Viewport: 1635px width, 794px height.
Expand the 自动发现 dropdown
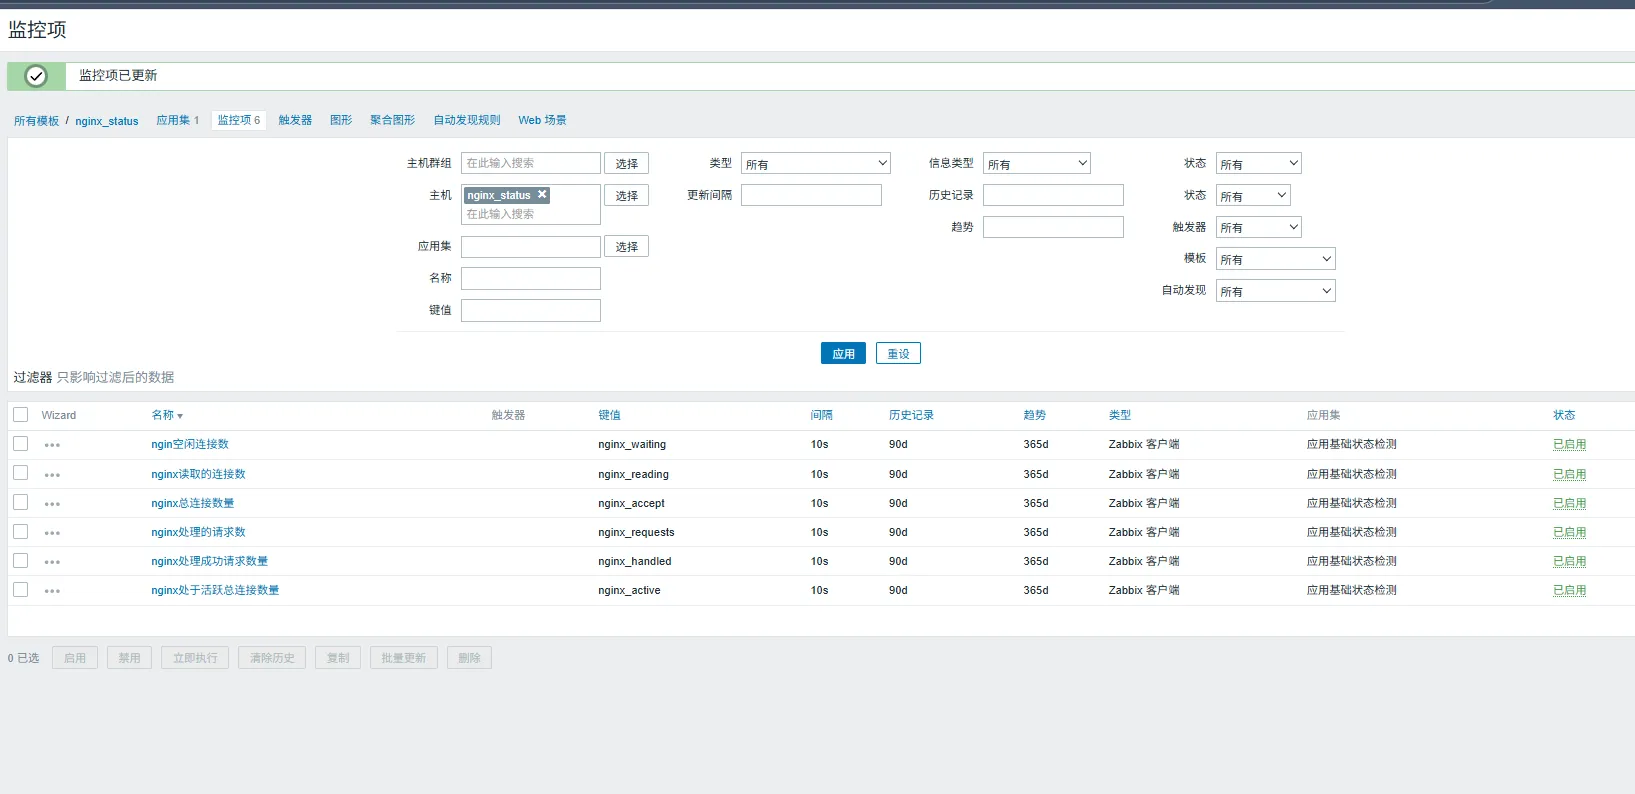(1275, 291)
